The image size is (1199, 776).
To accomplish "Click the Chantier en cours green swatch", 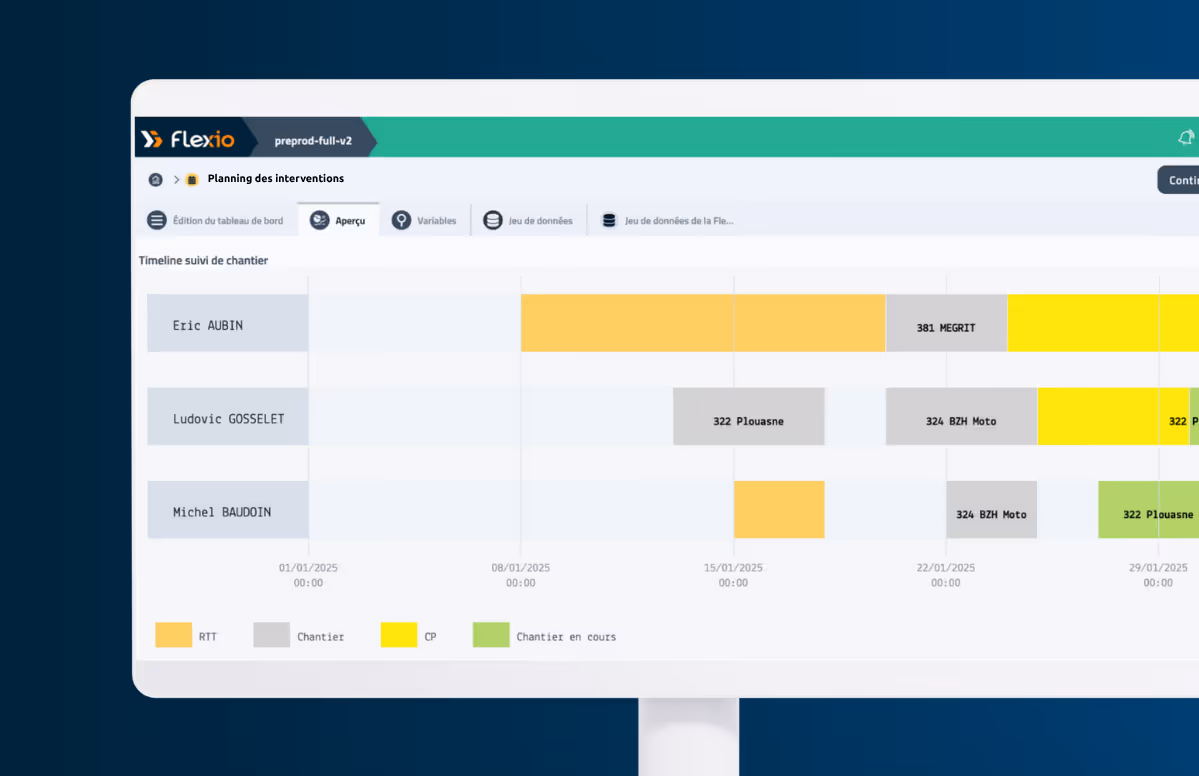I will click(491, 635).
